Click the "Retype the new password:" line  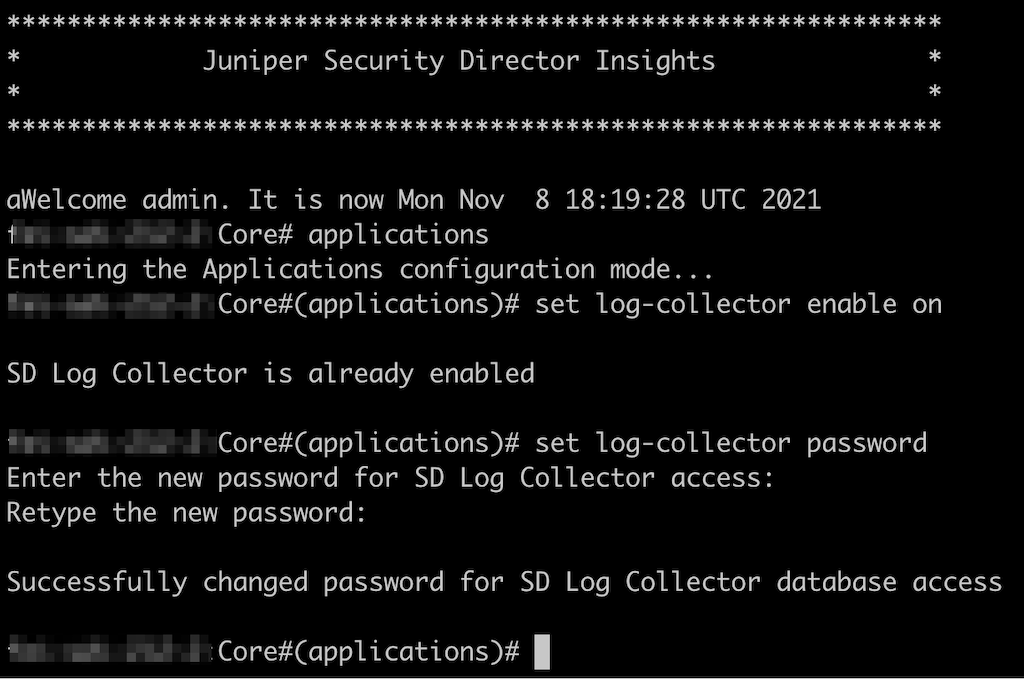click(187, 513)
